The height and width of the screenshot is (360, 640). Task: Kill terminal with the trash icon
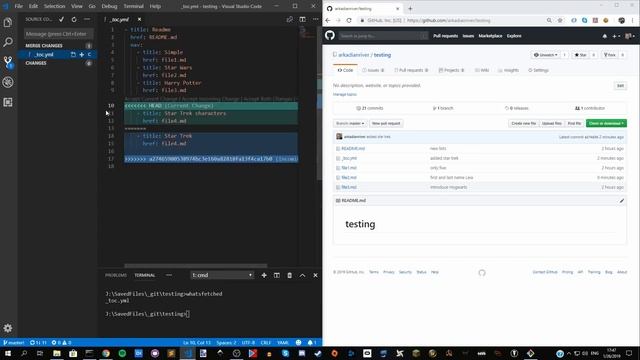pyautogui.click(x=289, y=275)
